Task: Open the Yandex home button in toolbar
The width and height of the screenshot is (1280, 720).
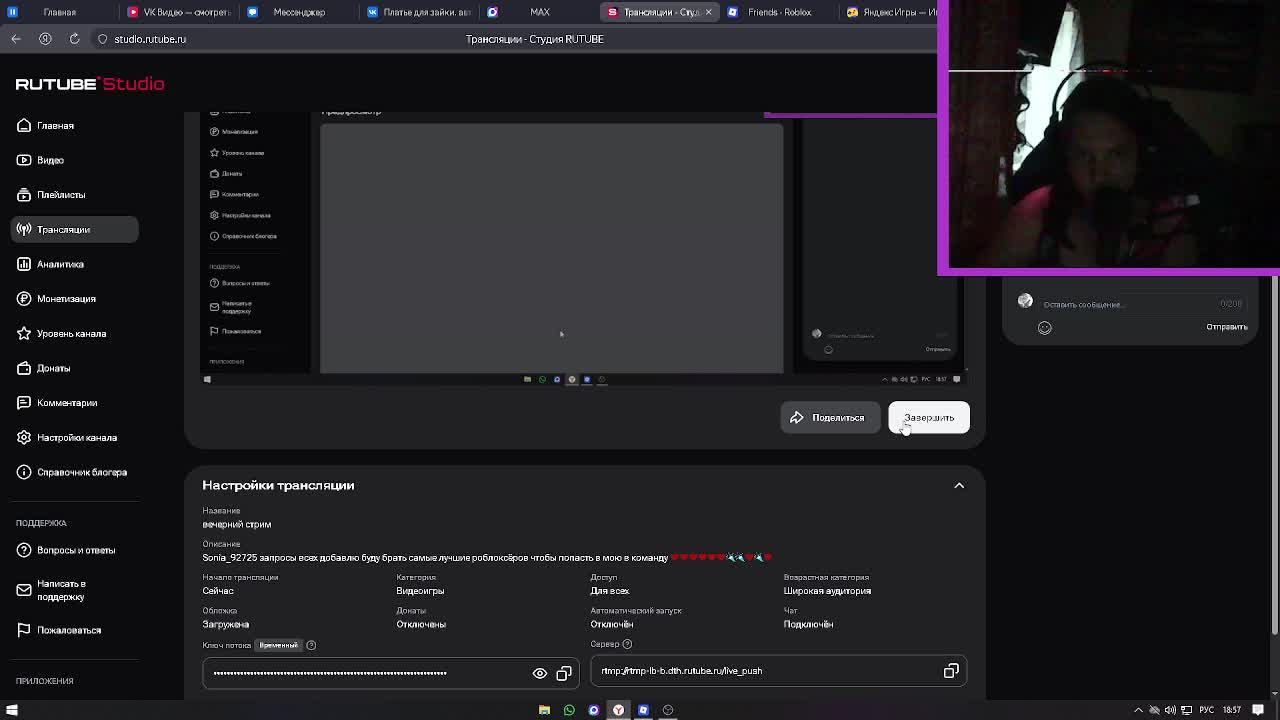Action: tap(45, 39)
